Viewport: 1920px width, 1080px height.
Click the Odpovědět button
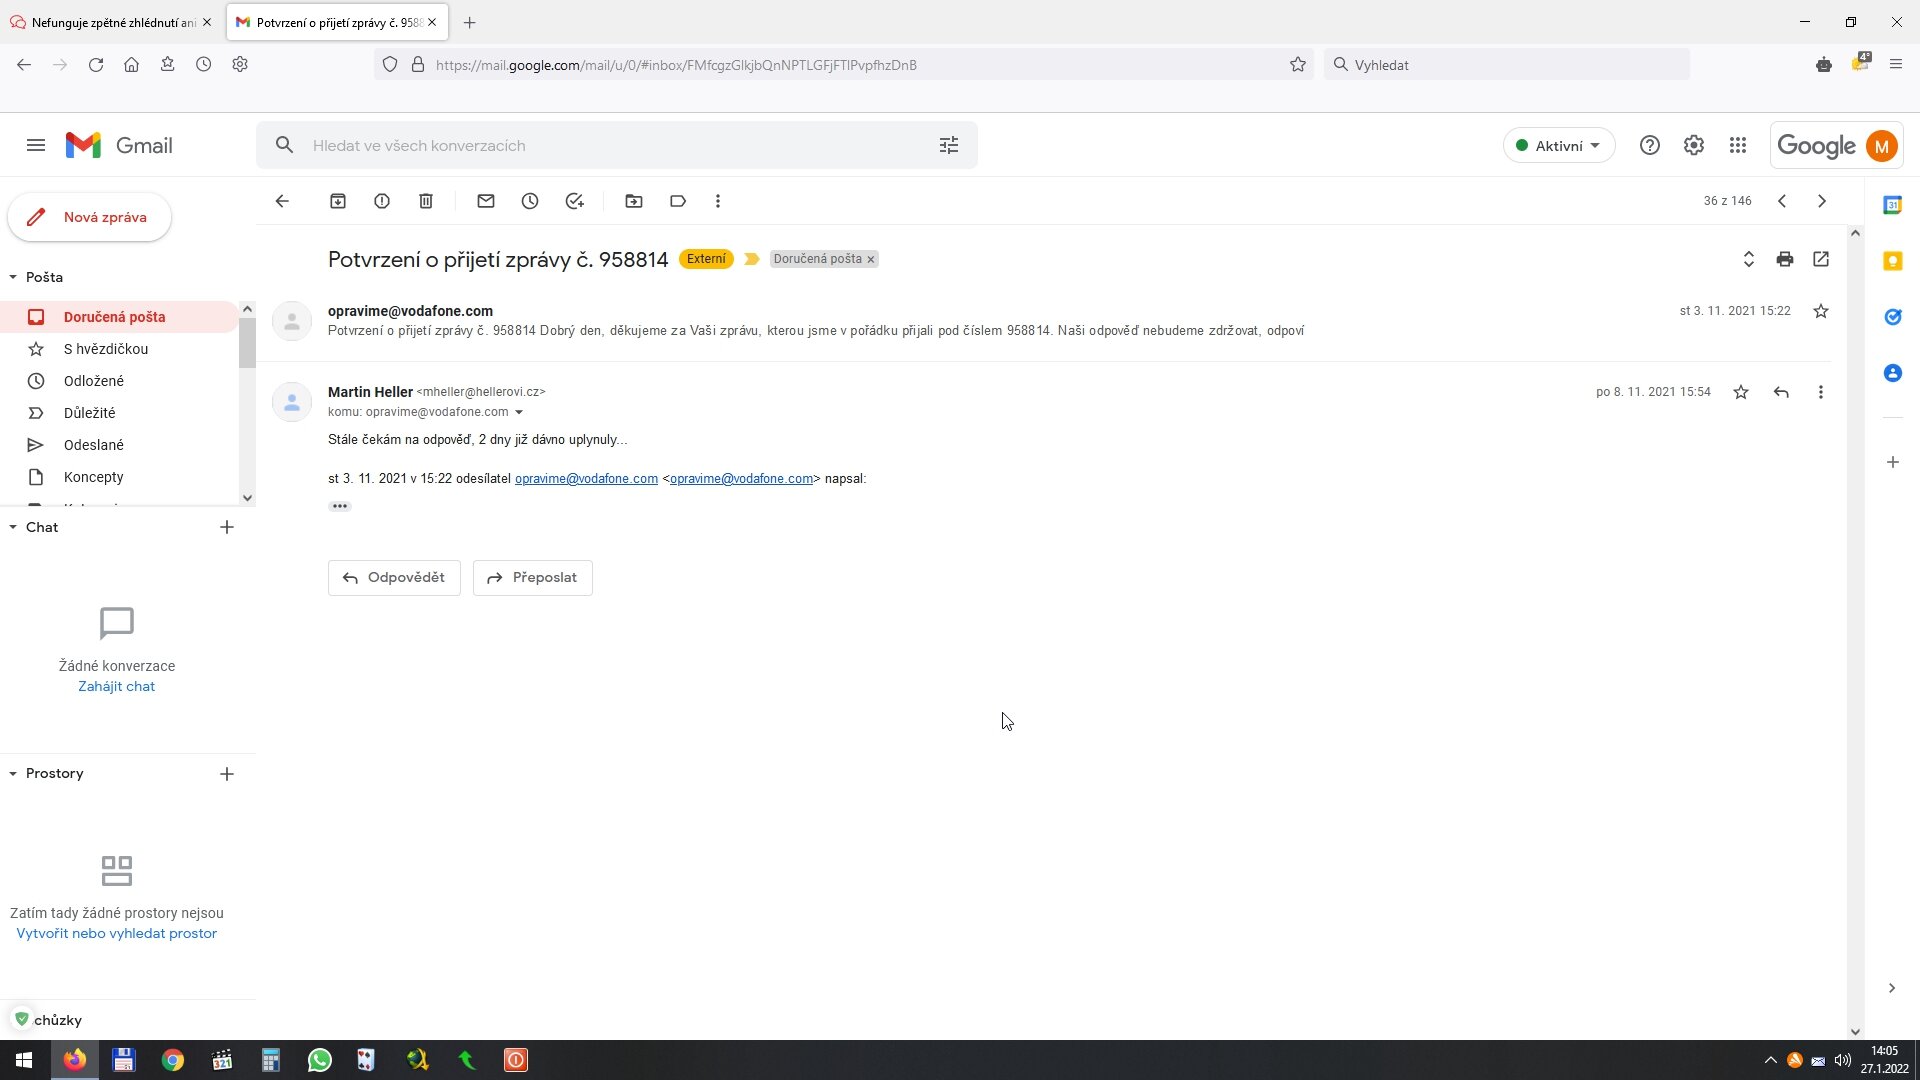(394, 578)
